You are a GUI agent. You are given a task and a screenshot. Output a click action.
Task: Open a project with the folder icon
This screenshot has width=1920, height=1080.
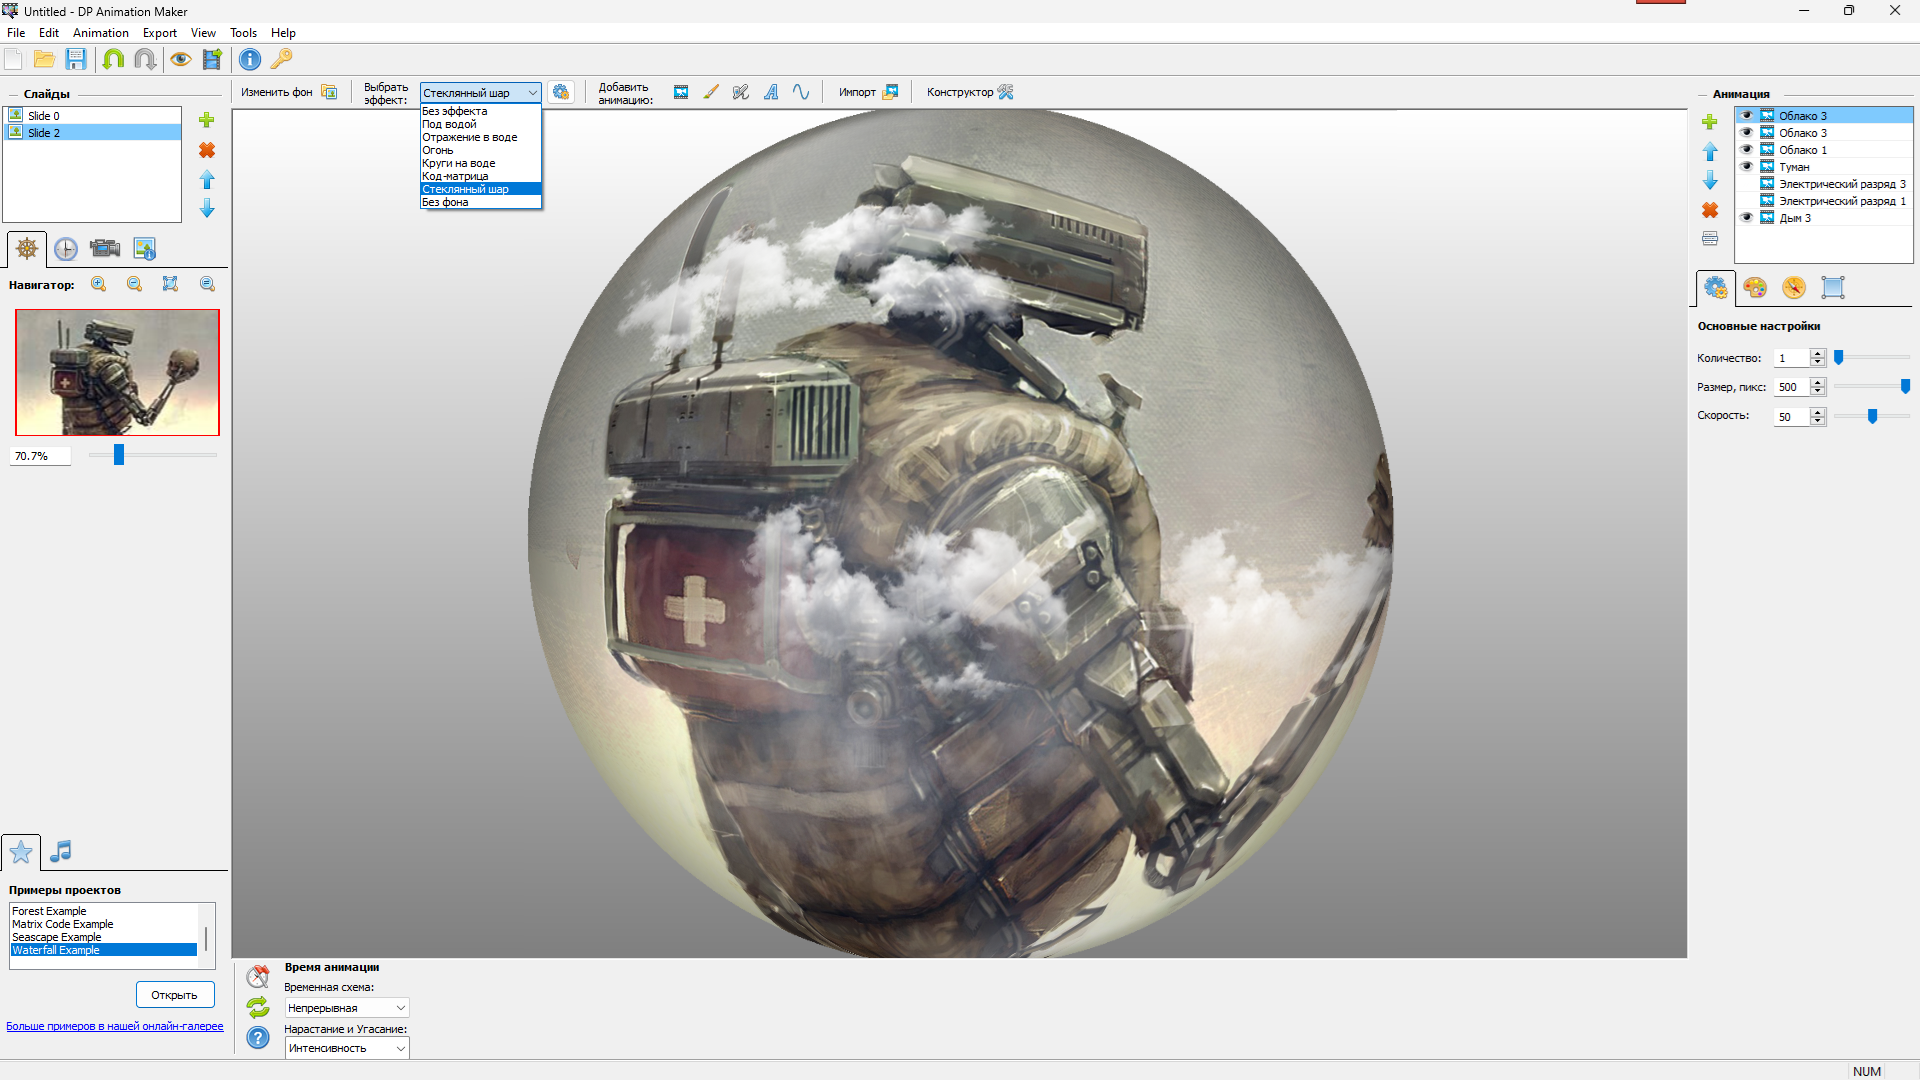pos(44,60)
